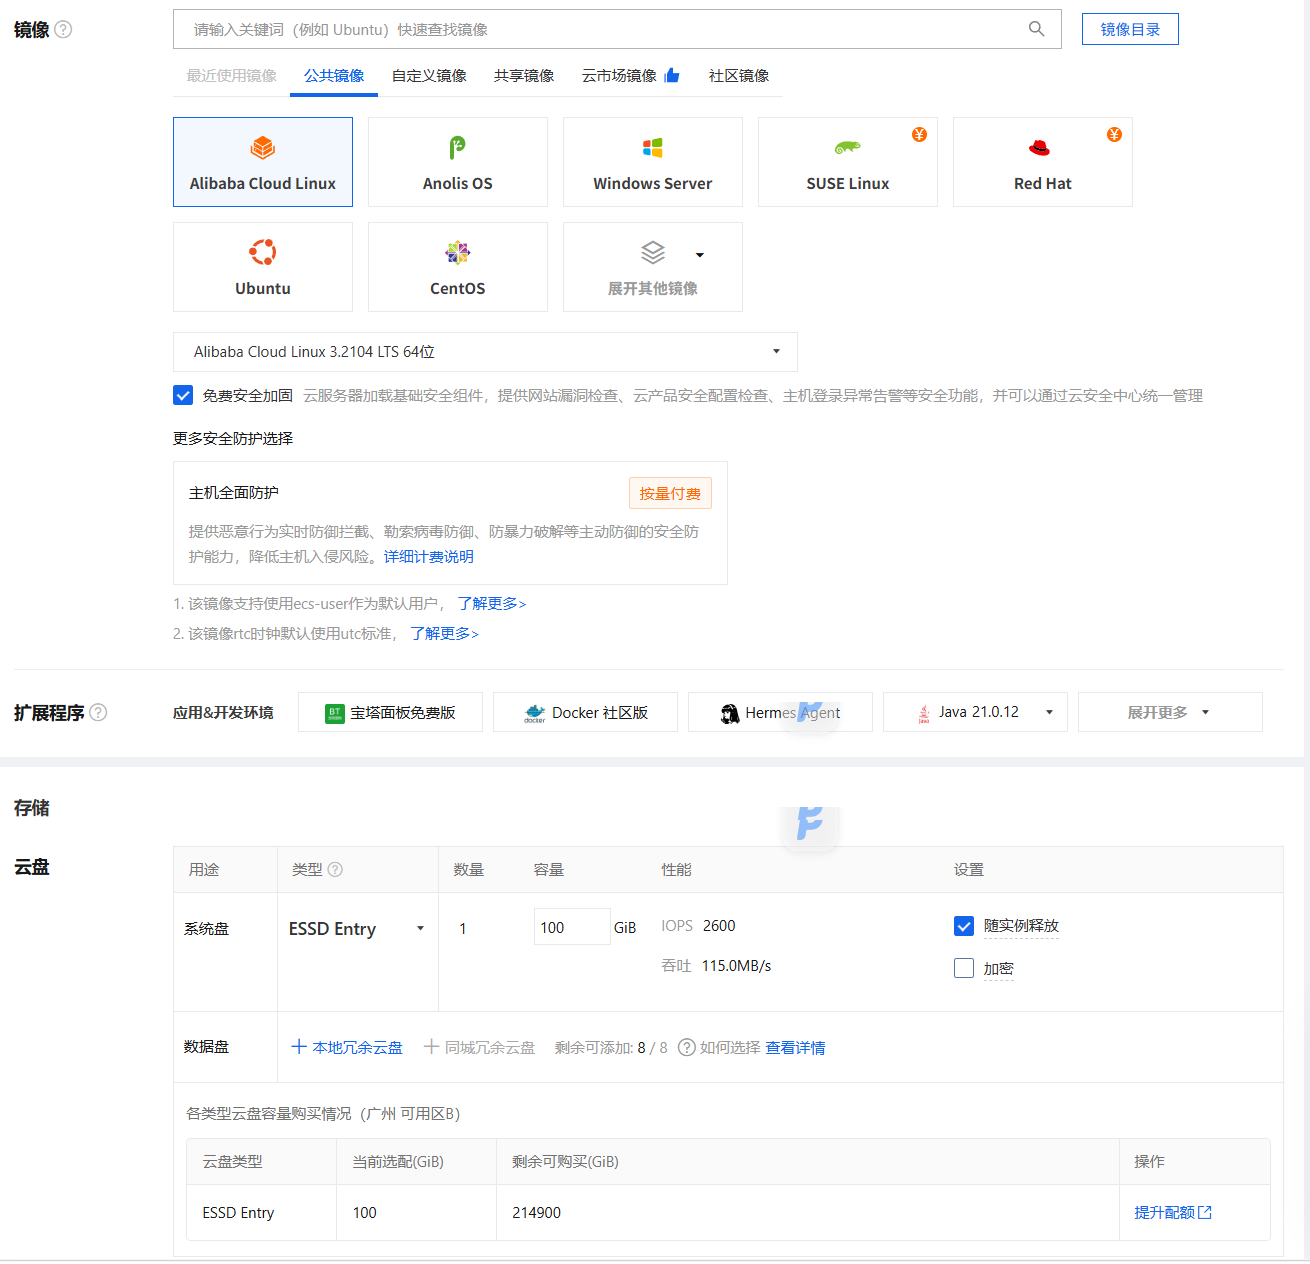
Task: Choose the Red Hat logo
Action: pyautogui.click(x=1040, y=148)
